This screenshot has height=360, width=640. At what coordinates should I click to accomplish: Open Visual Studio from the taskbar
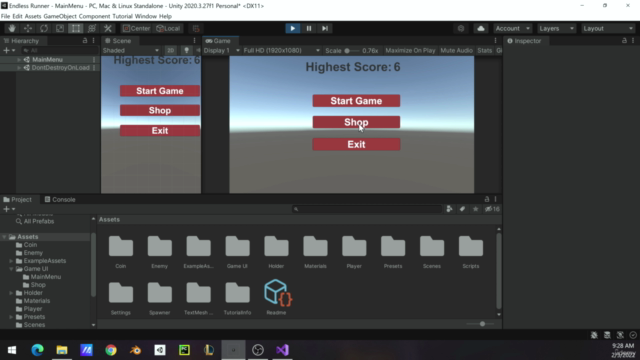[x=282, y=350]
